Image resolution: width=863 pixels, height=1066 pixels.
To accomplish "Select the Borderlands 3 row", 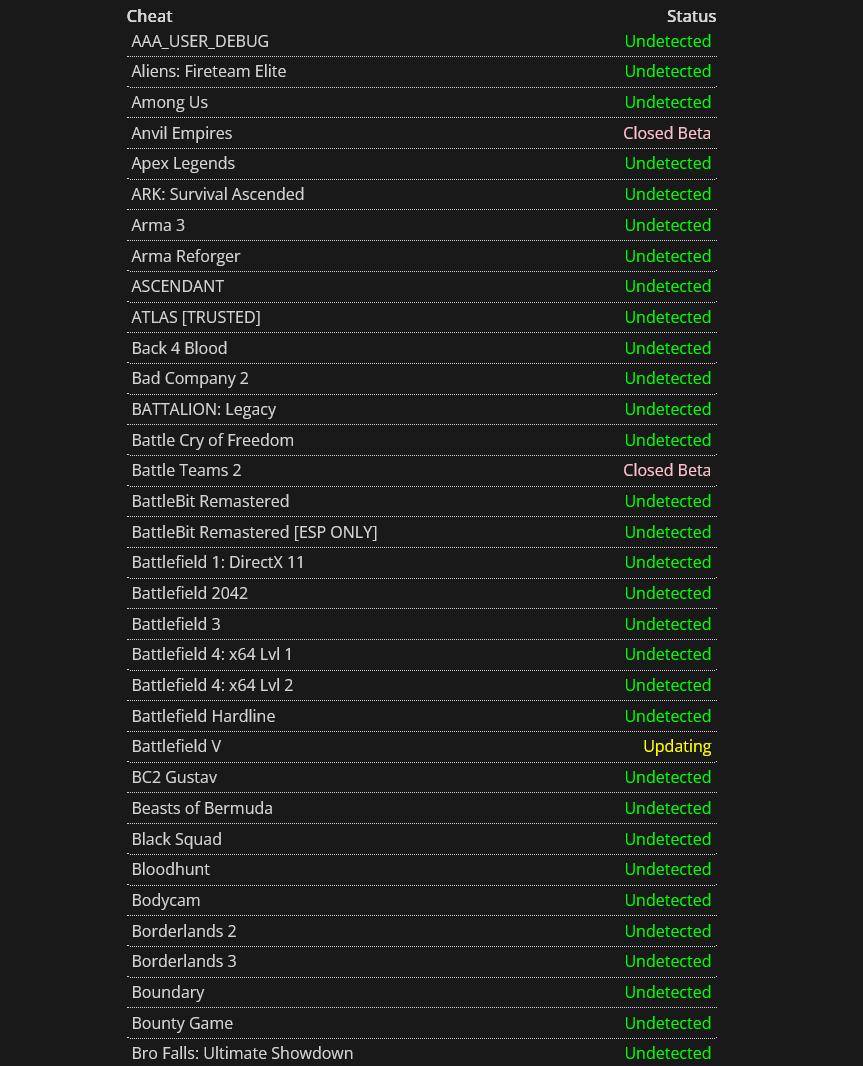I will (x=422, y=961).
